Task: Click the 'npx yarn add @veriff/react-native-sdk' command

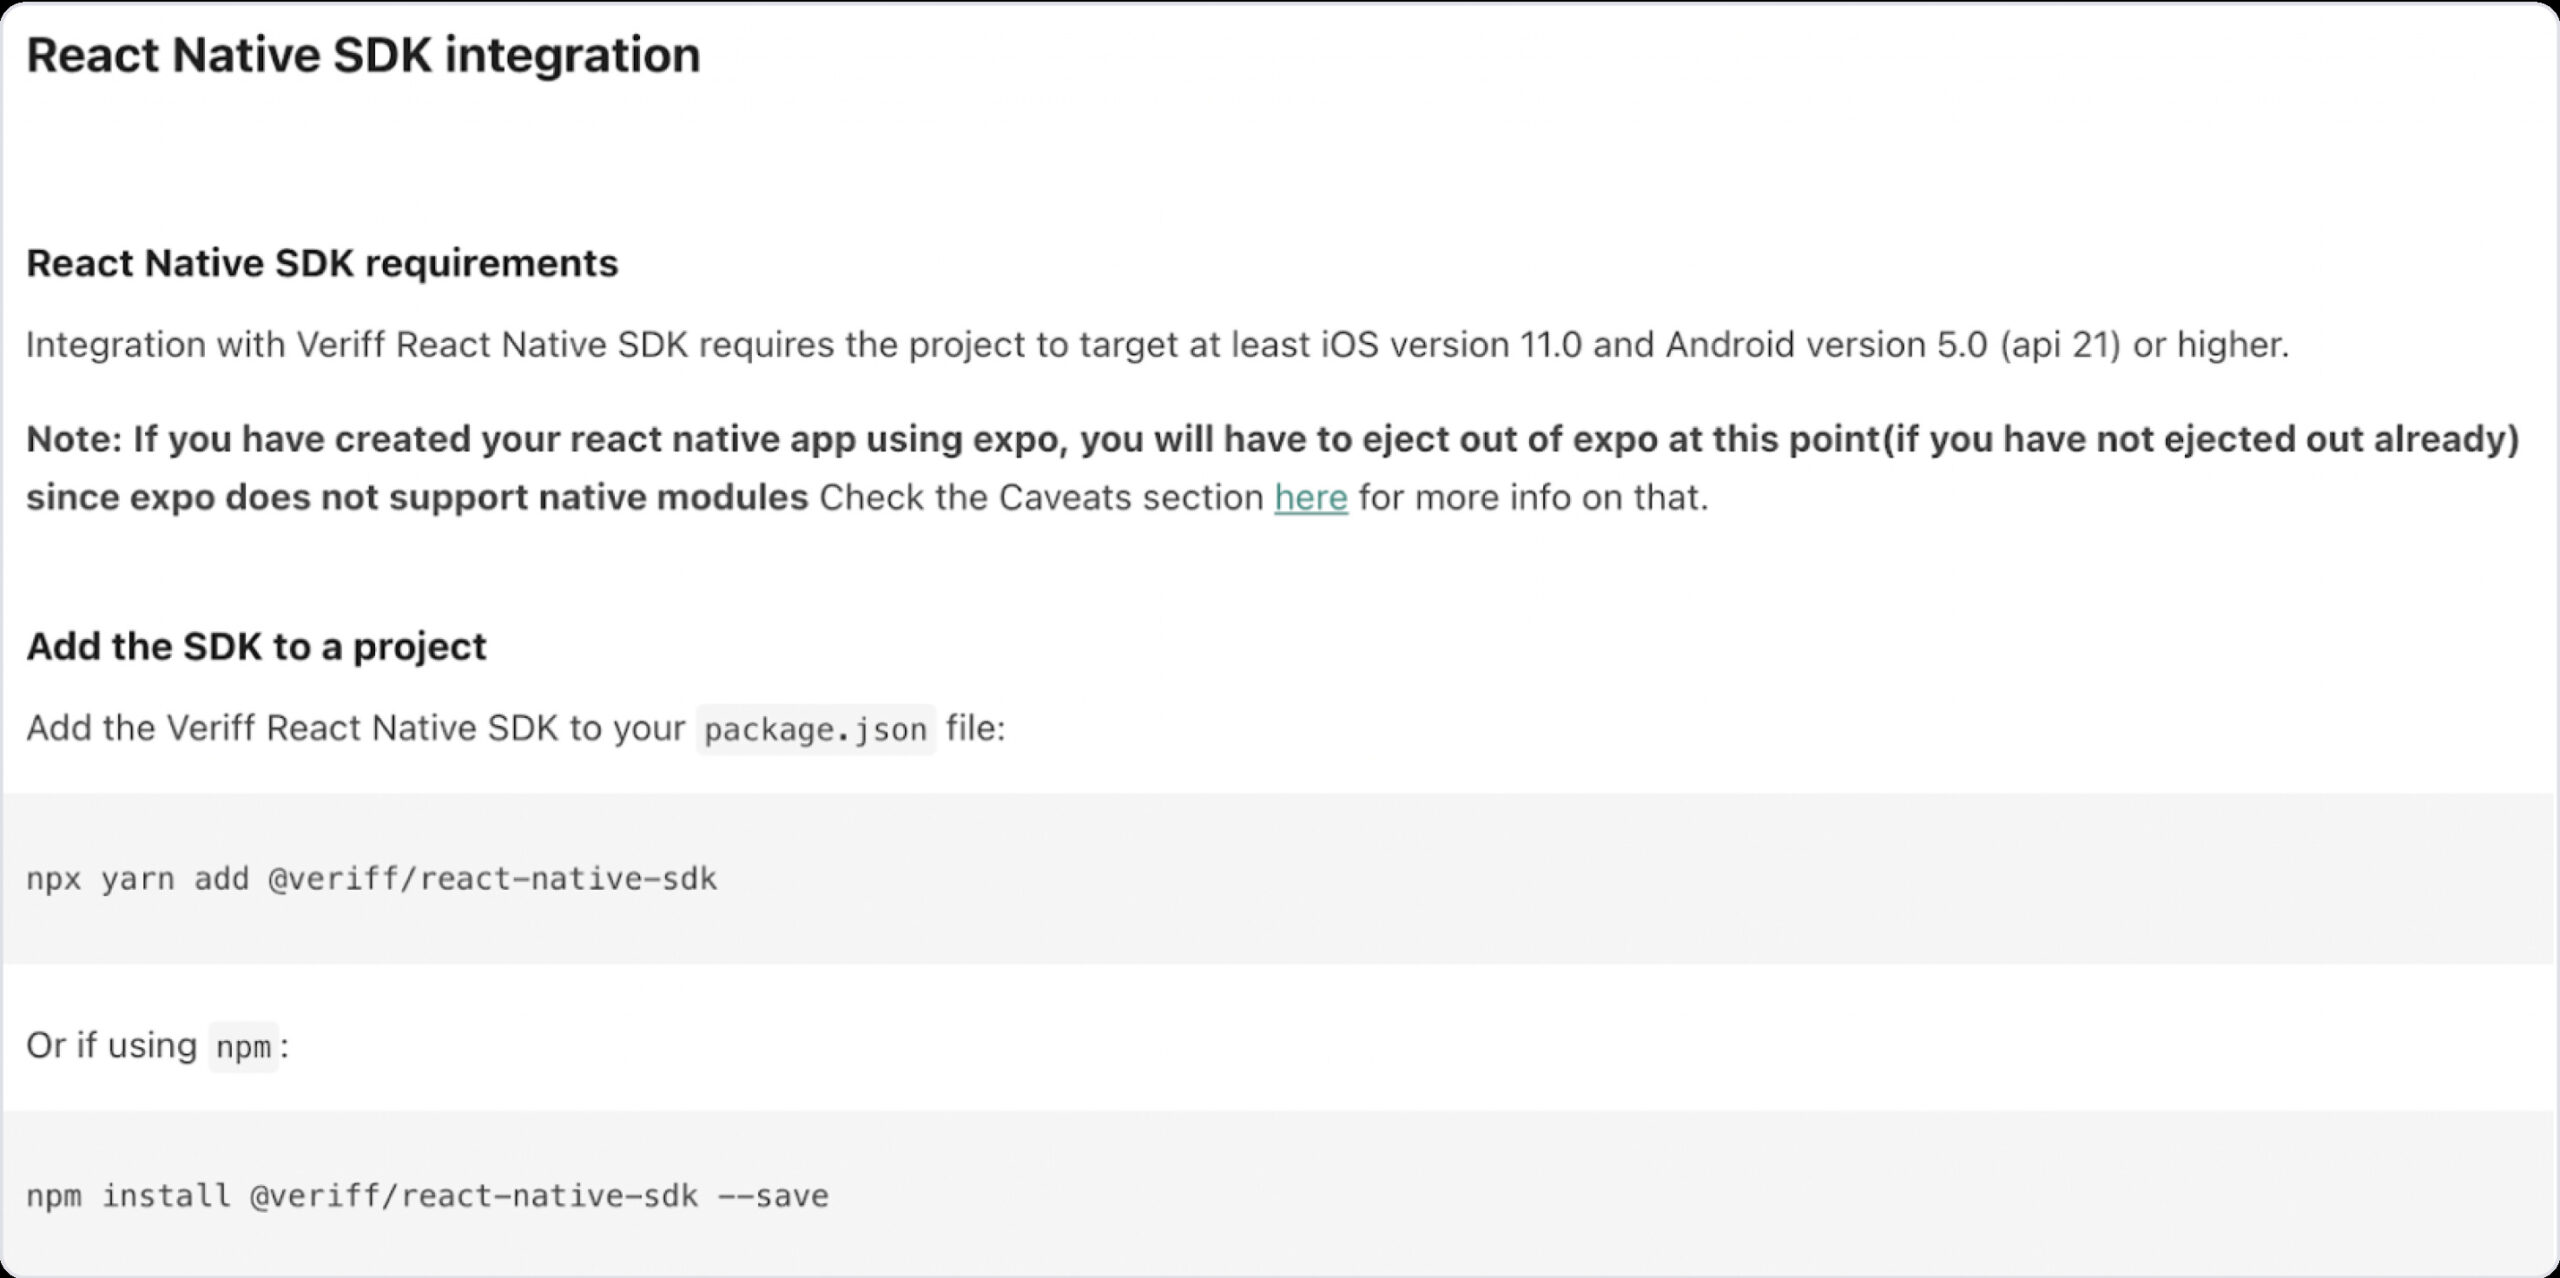Action: (371, 879)
